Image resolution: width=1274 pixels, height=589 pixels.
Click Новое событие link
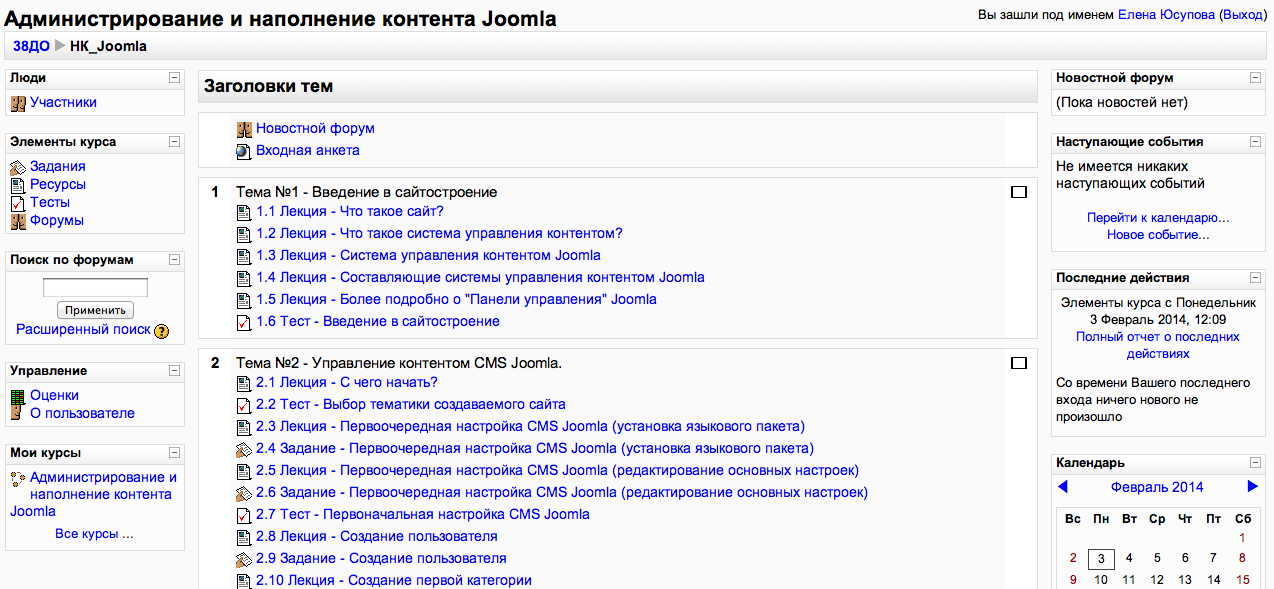[1158, 235]
